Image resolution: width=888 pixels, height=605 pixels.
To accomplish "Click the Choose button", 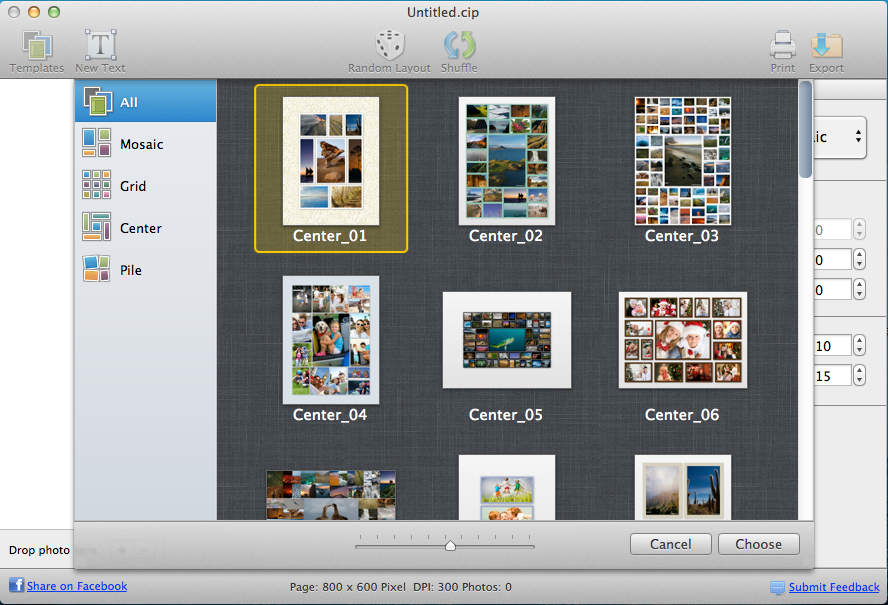I will pyautogui.click(x=759, y=544).
